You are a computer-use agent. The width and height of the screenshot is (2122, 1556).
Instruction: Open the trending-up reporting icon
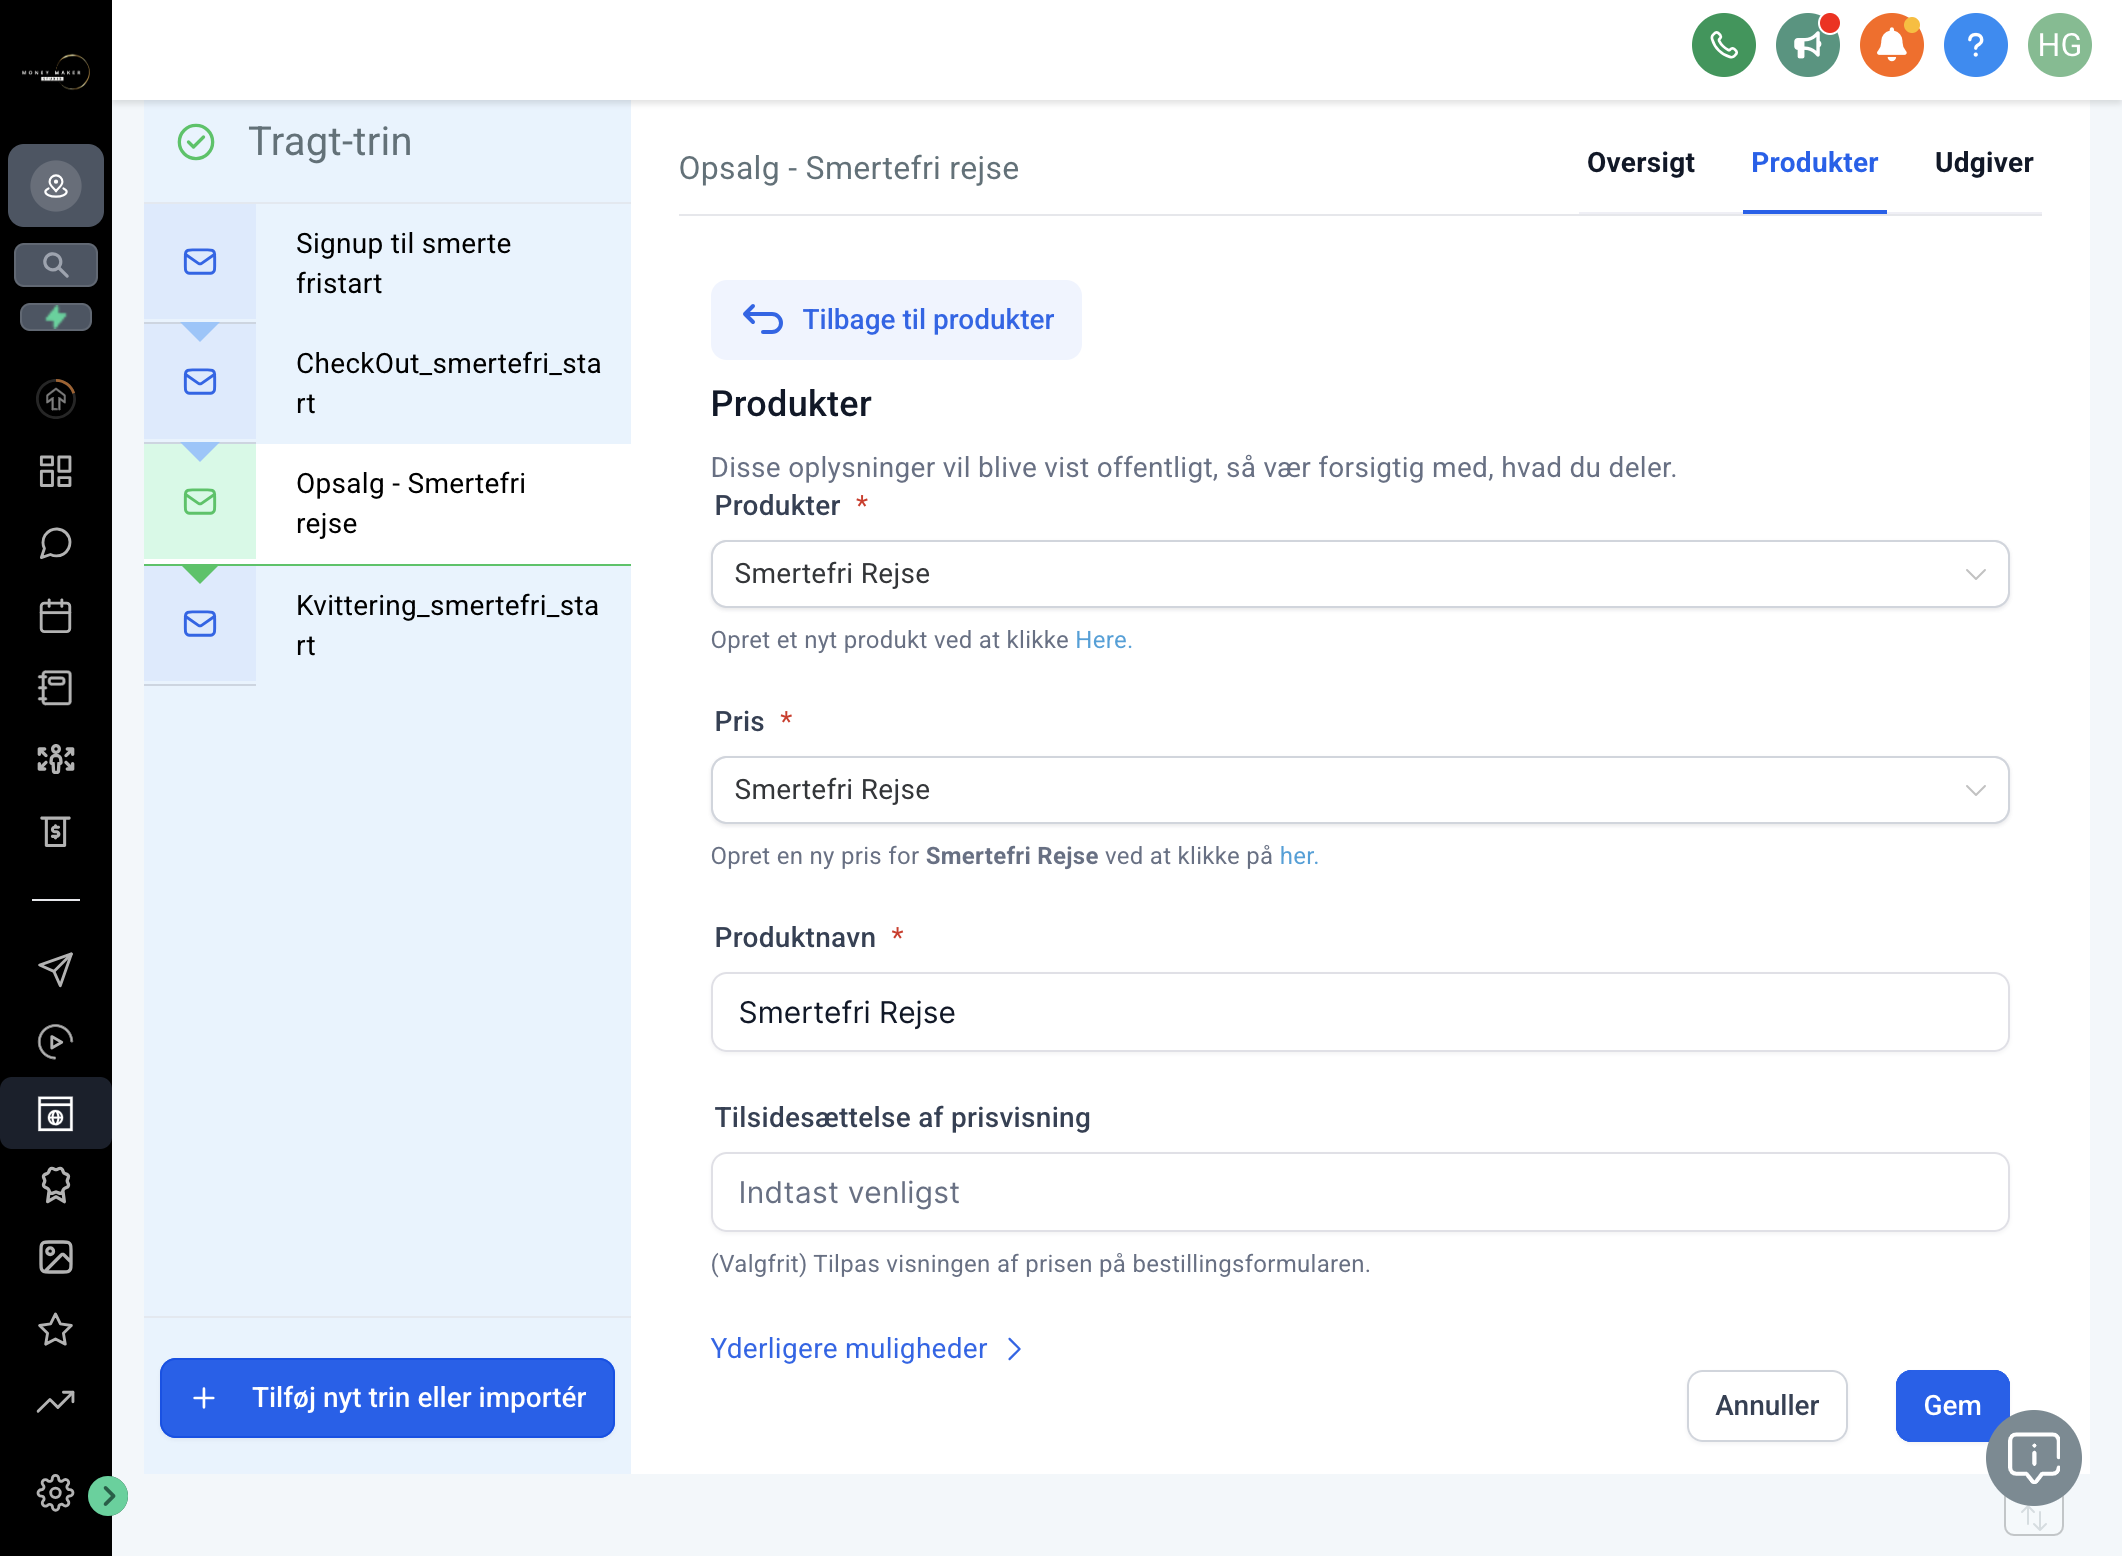click(56, 1401)
